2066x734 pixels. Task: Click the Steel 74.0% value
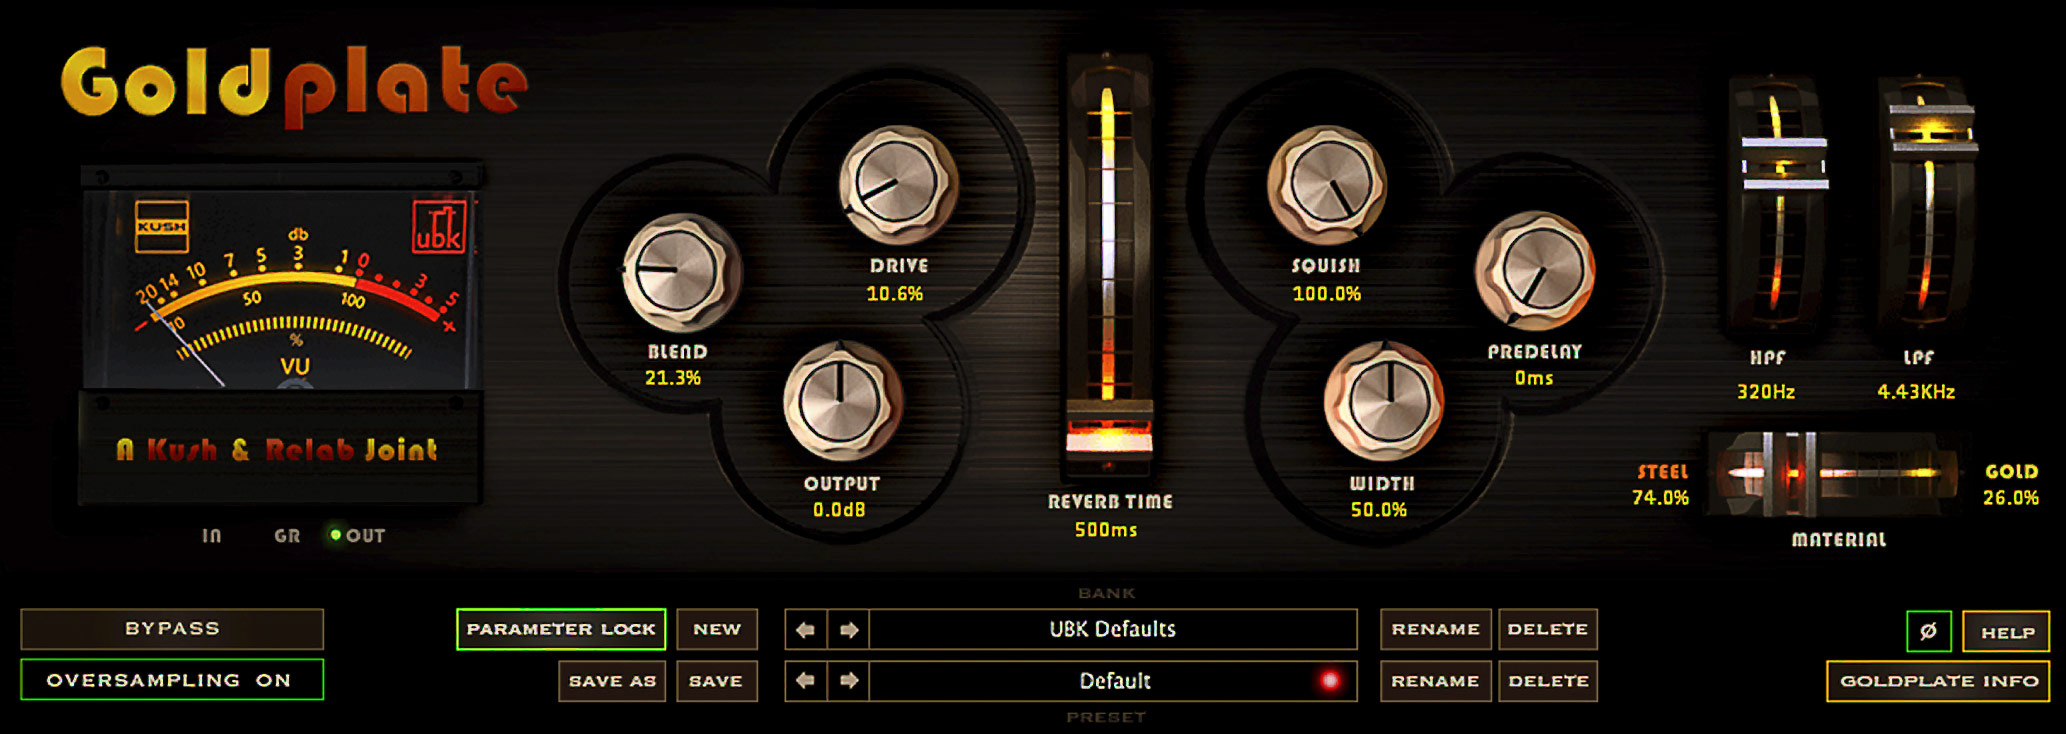click(x=1661, y=498)
